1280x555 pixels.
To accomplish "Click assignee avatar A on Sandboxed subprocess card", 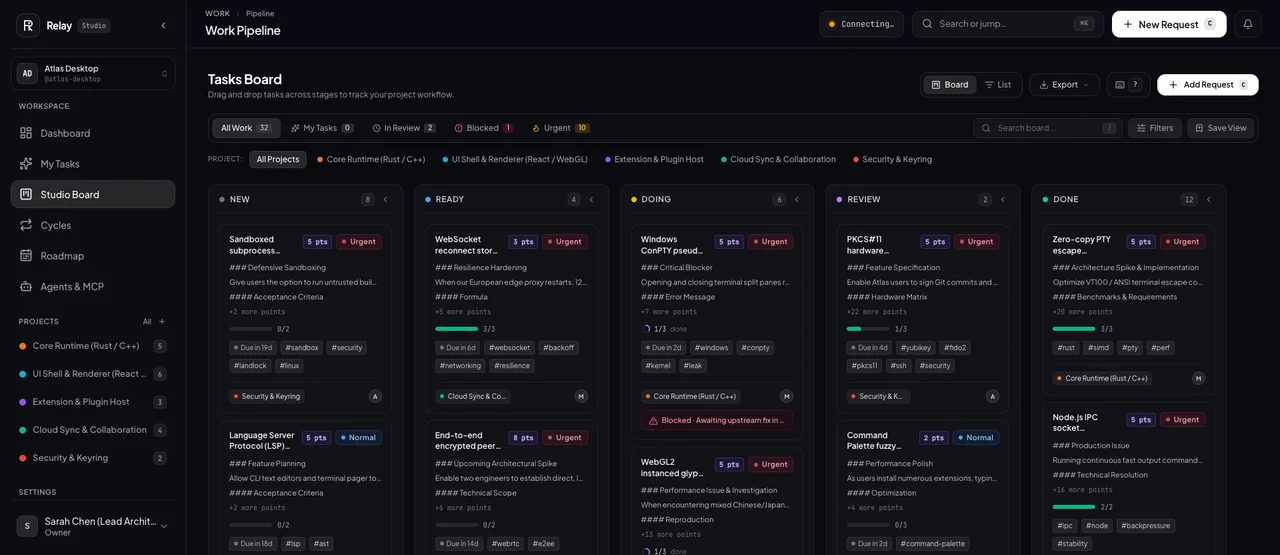I will tap(375, 396).
